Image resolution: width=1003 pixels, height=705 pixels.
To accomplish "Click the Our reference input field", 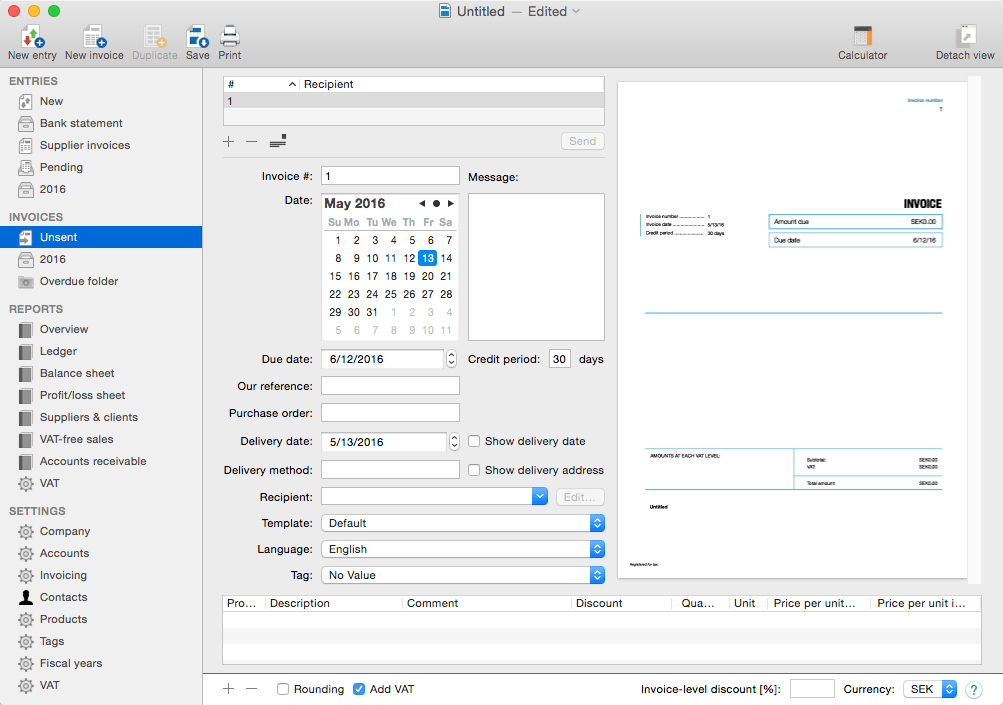I will tap(390, 386).
